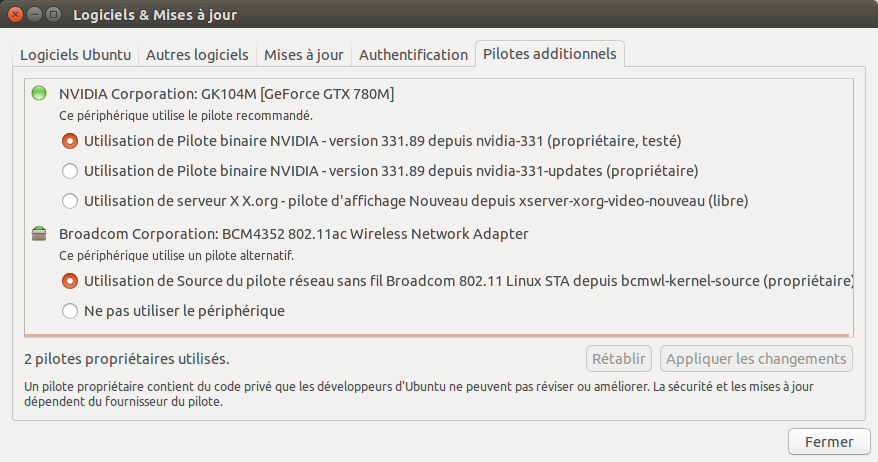Image resolution: width=878 pixels, height=462 pixels.
Task: Choose "Ne pas utiliser le périphérique" option
Action: (x=70, y=311)
